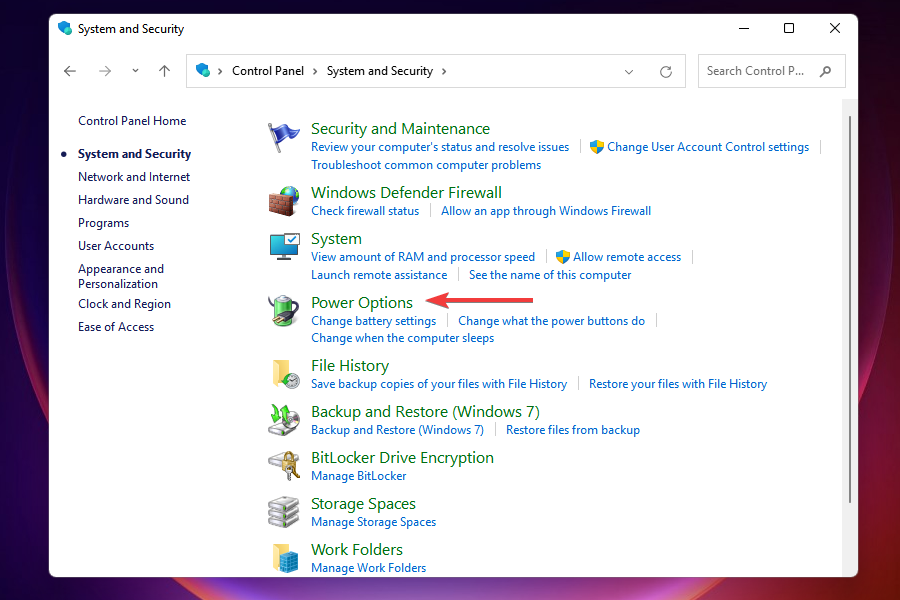Open Ease of Access category
The height and width of the screenshot is (600, 900).
point(116,327)
